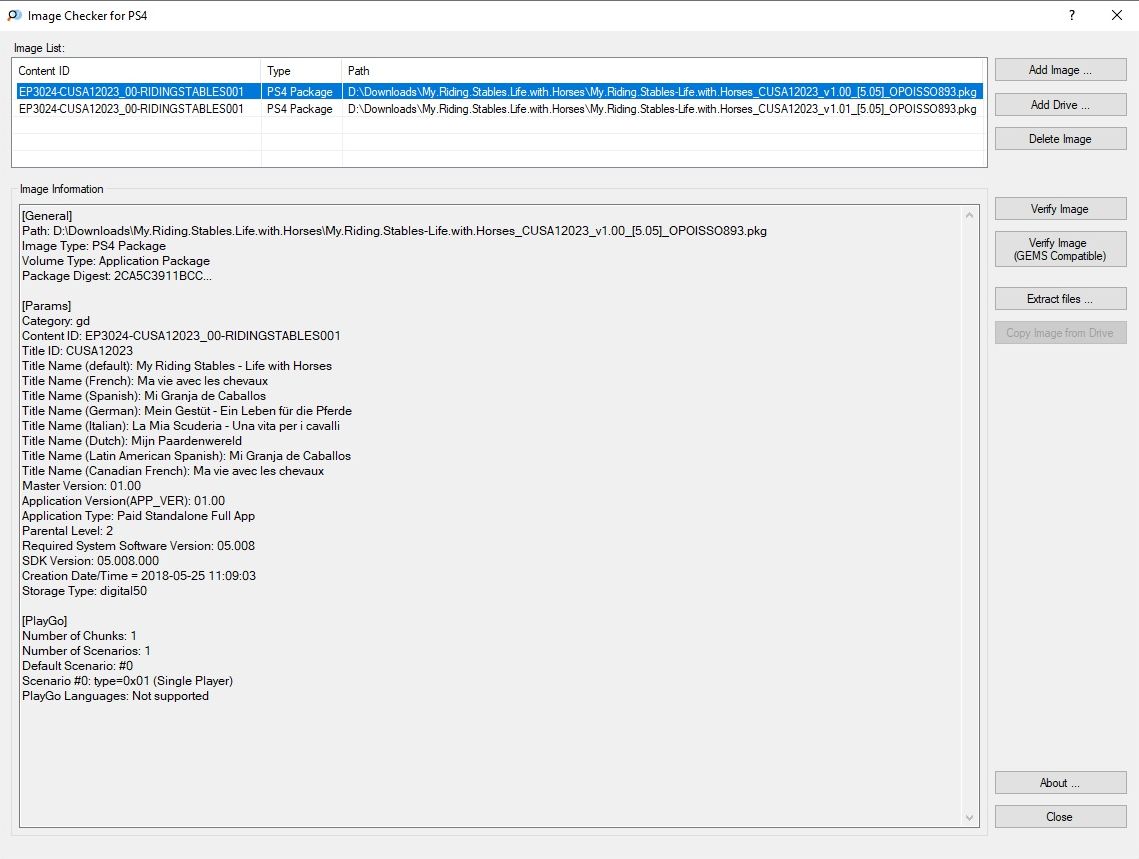1139x859 pixels.
Task: Click the scroll down arrow of Image Information
Action: 969,818
